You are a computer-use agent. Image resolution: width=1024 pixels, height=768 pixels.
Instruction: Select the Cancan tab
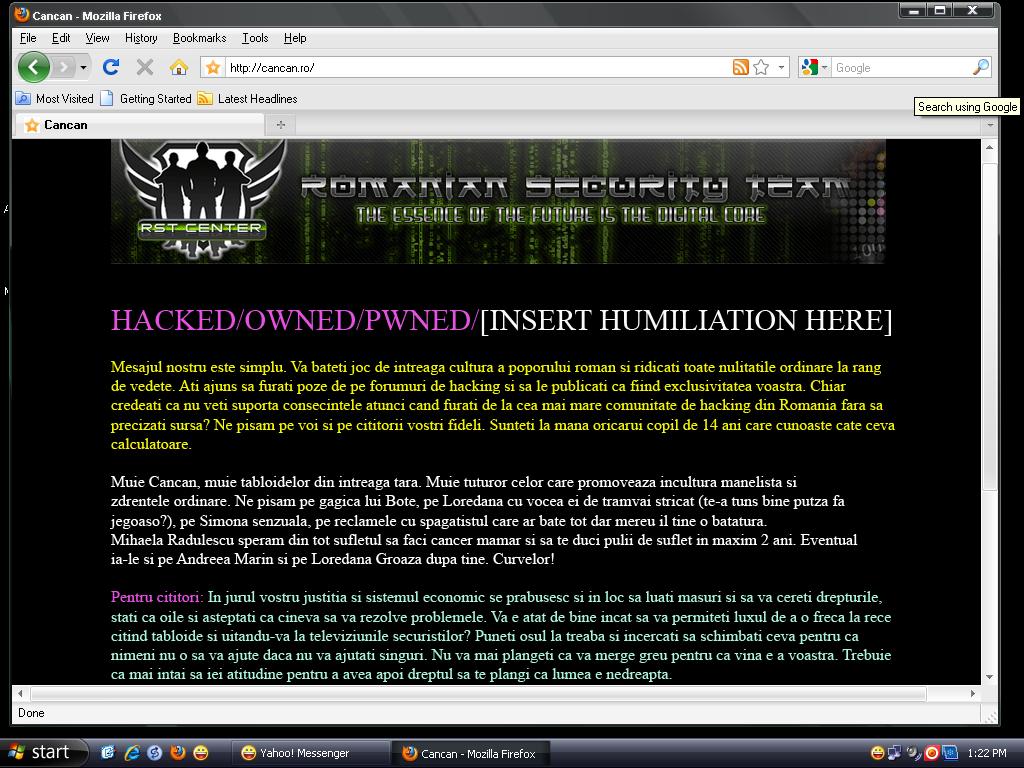[138, 125]
